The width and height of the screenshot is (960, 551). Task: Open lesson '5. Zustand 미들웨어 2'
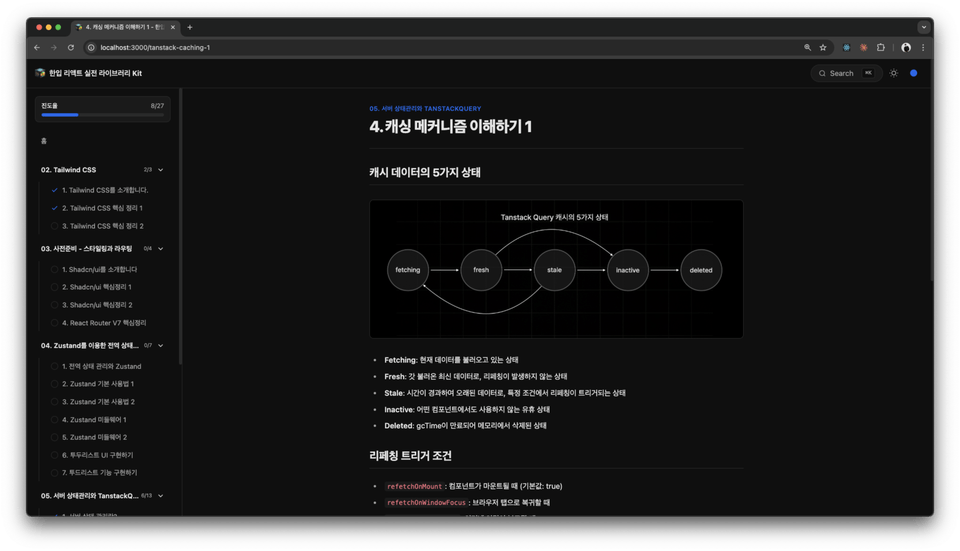pyautogui.click(x=95, y=437)
